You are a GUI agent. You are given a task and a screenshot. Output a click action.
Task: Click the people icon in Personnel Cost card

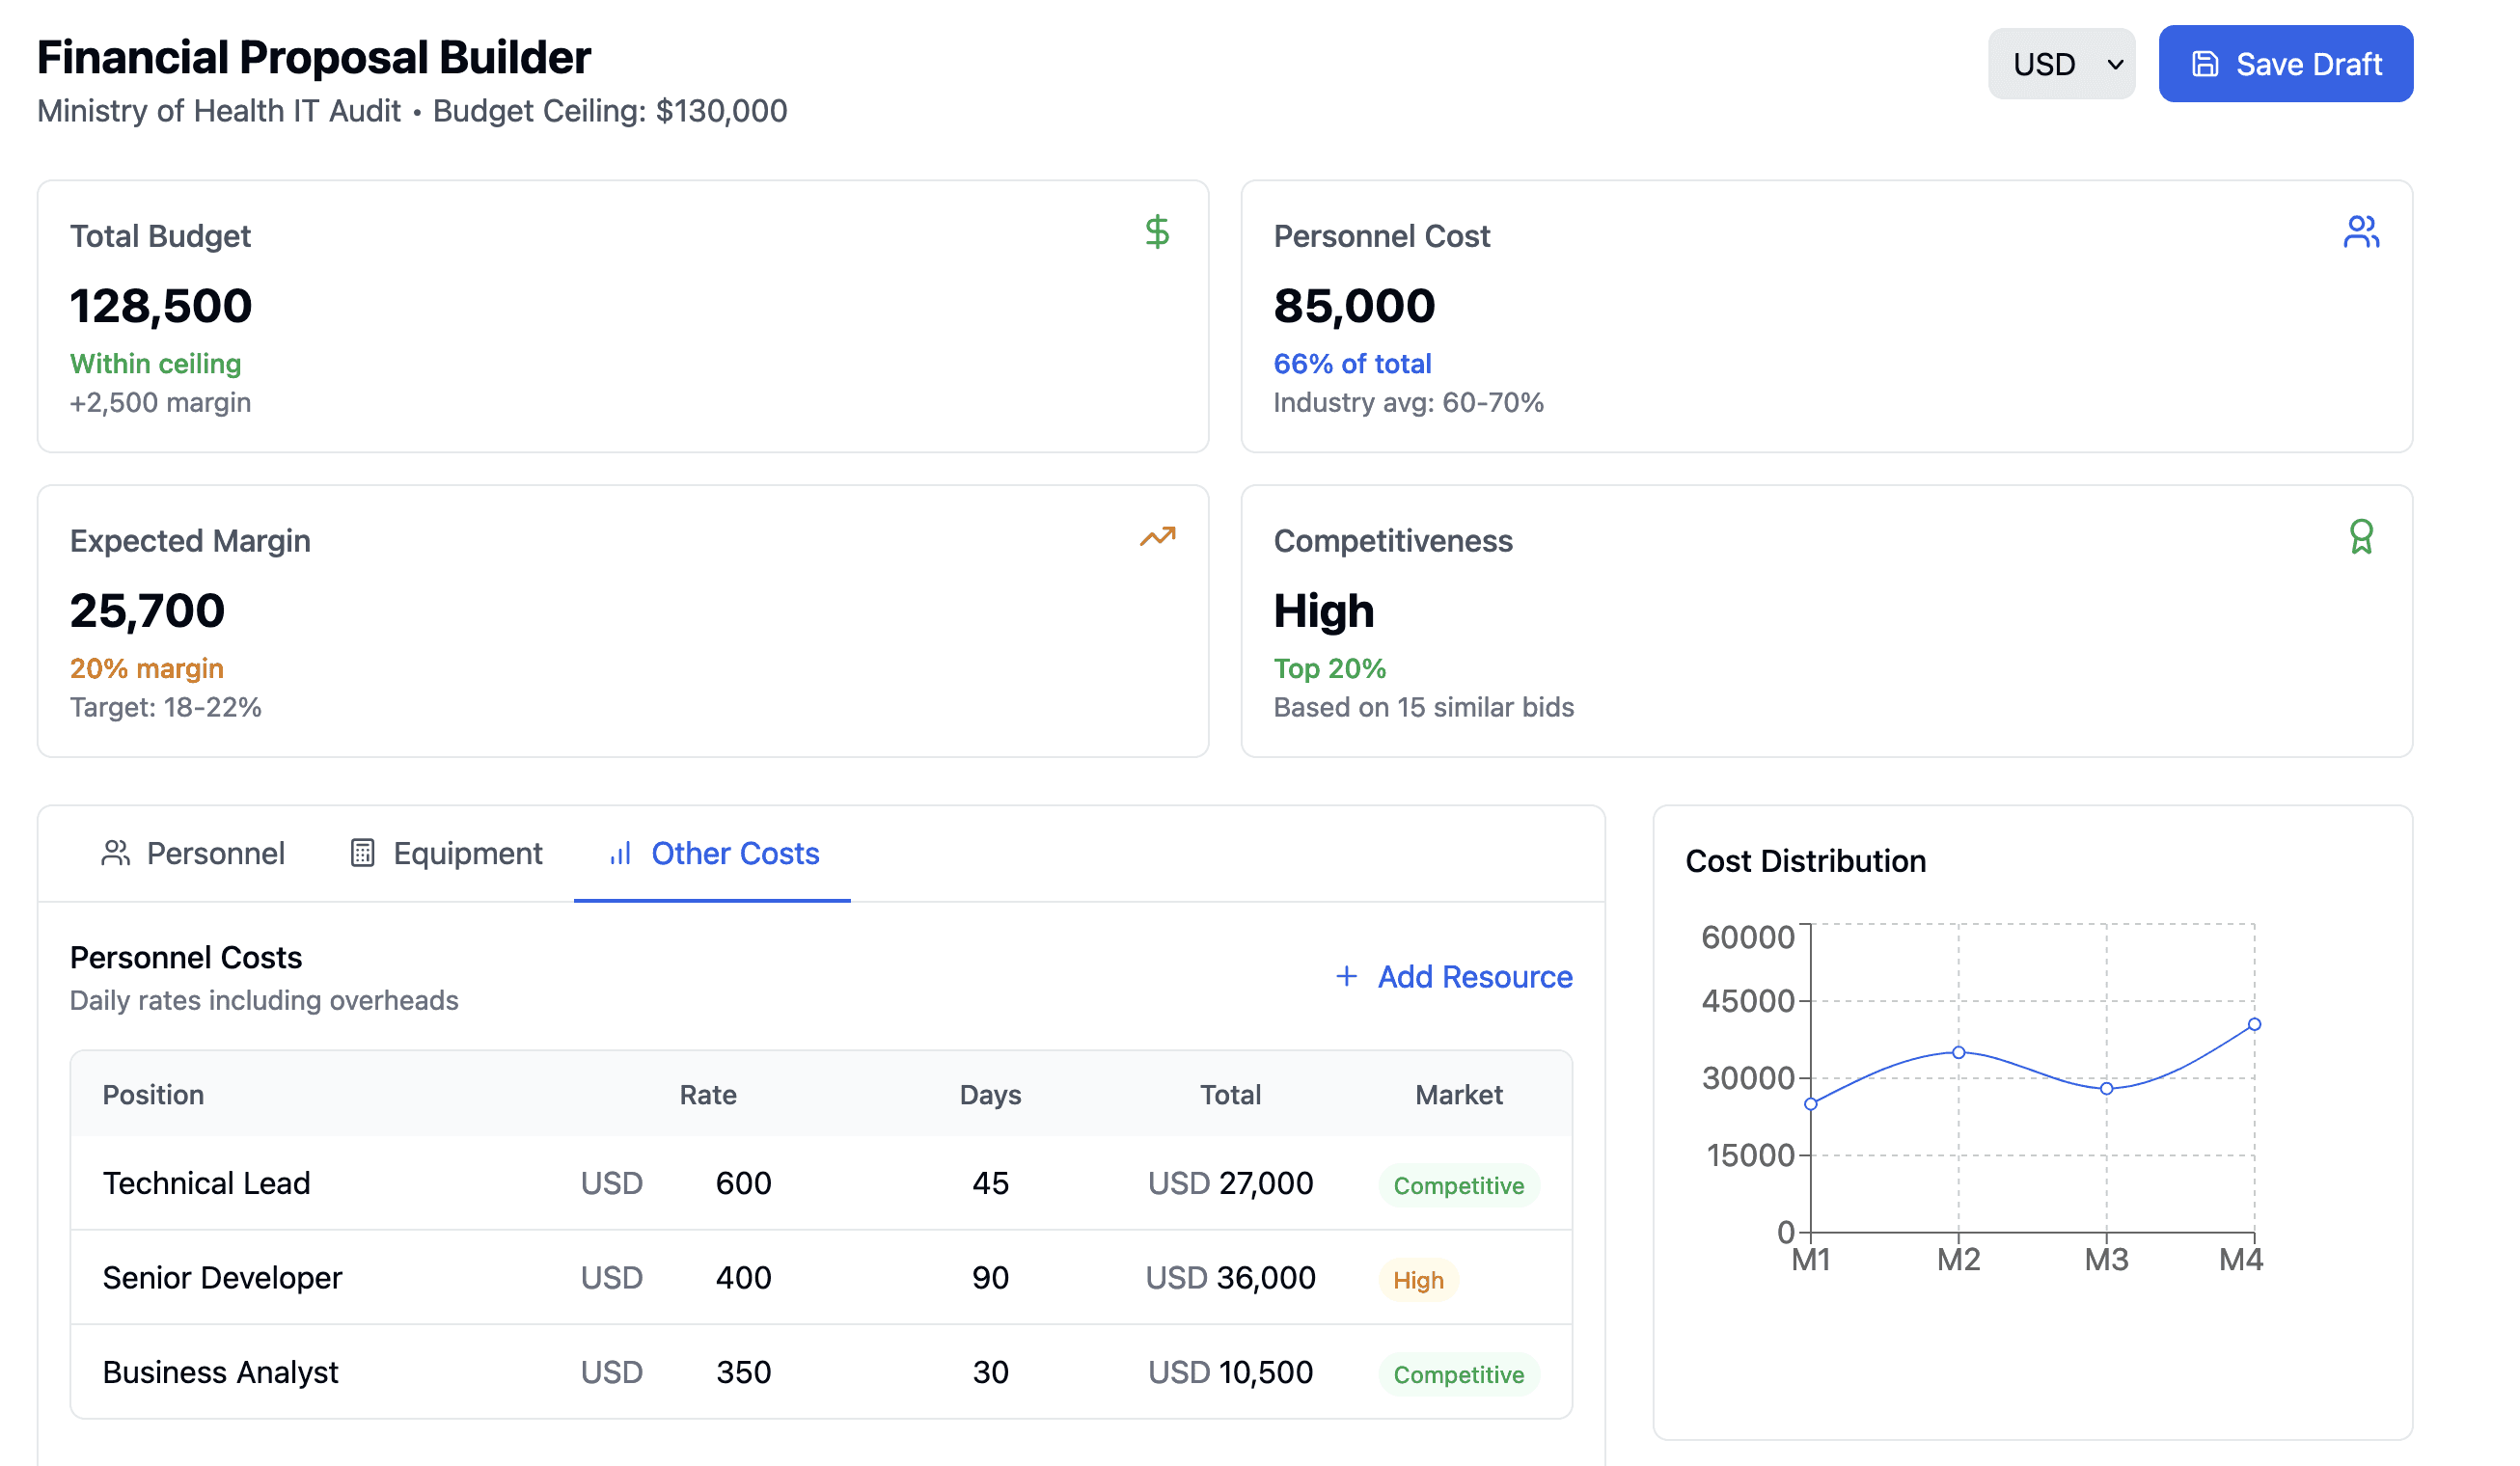point(2360,232)
